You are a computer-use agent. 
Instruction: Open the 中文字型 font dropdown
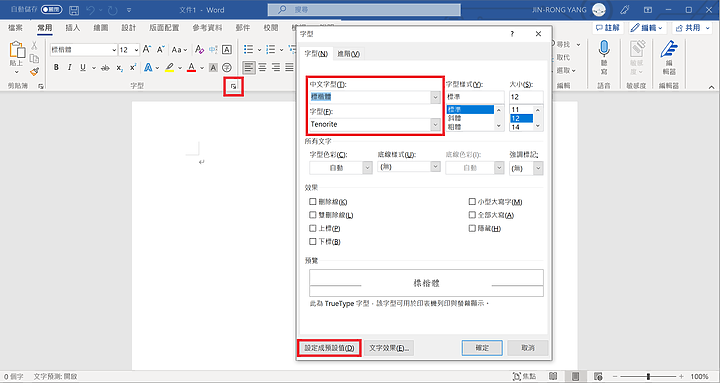[x=435, y=97]
